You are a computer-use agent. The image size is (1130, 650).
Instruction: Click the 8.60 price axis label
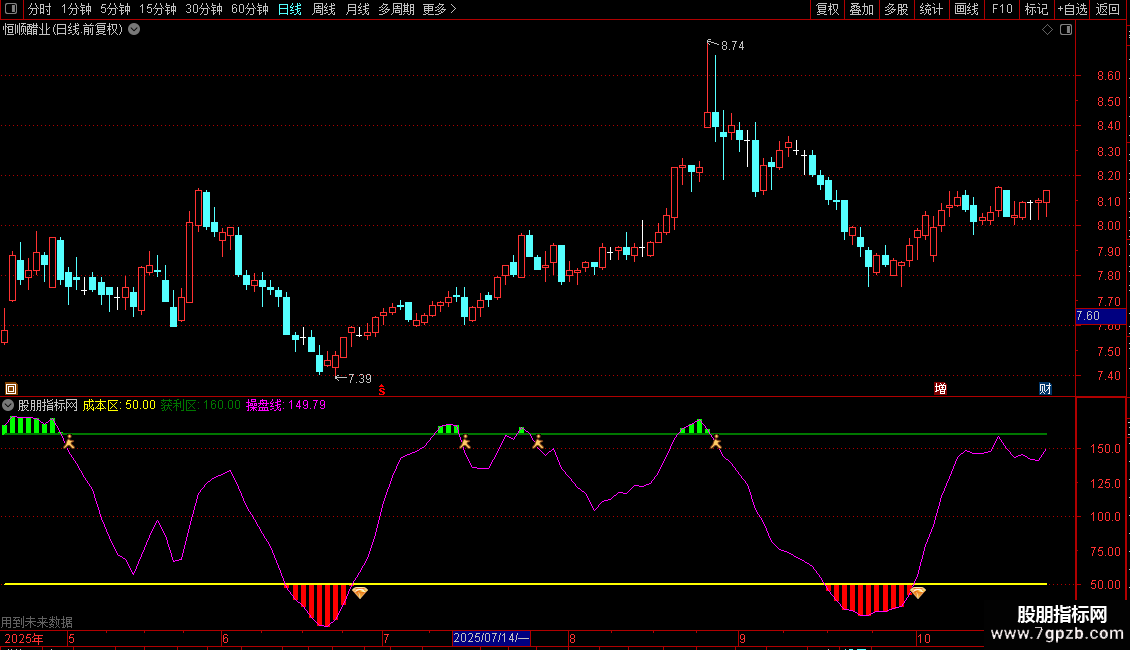point(1108,76)
